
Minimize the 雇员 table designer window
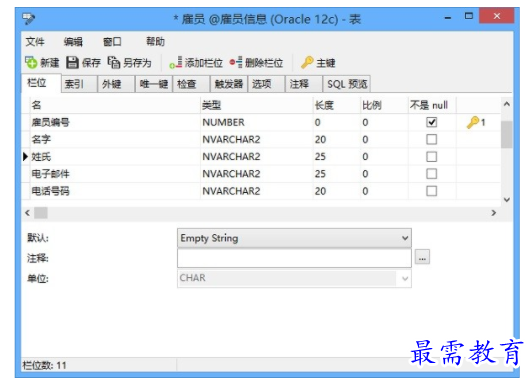click(x=448, y=17)
